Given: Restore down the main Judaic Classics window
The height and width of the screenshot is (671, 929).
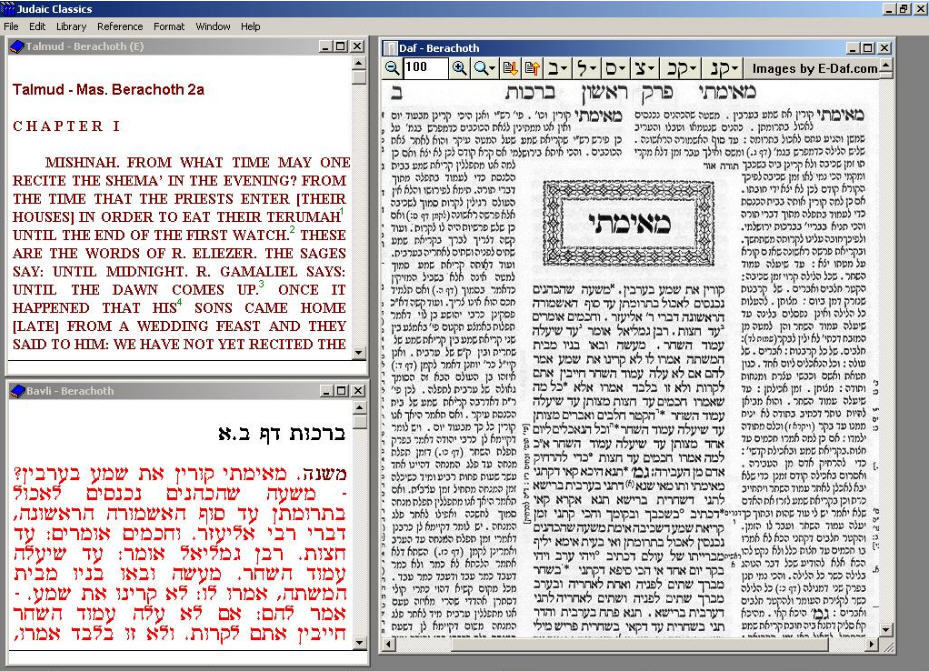Looking at the screenshot, I should (904, 8).
